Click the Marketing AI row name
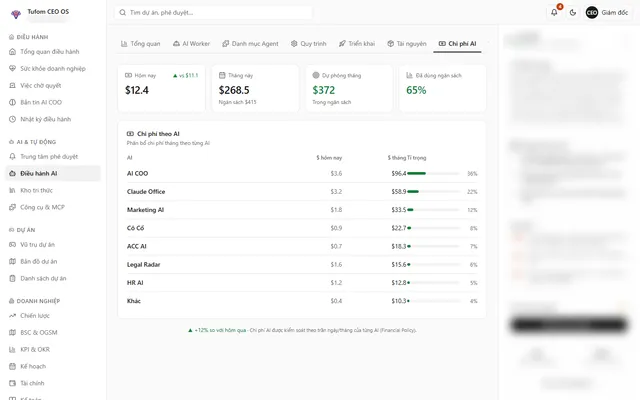Screen dimensions: 640x400 pos(145,210)
